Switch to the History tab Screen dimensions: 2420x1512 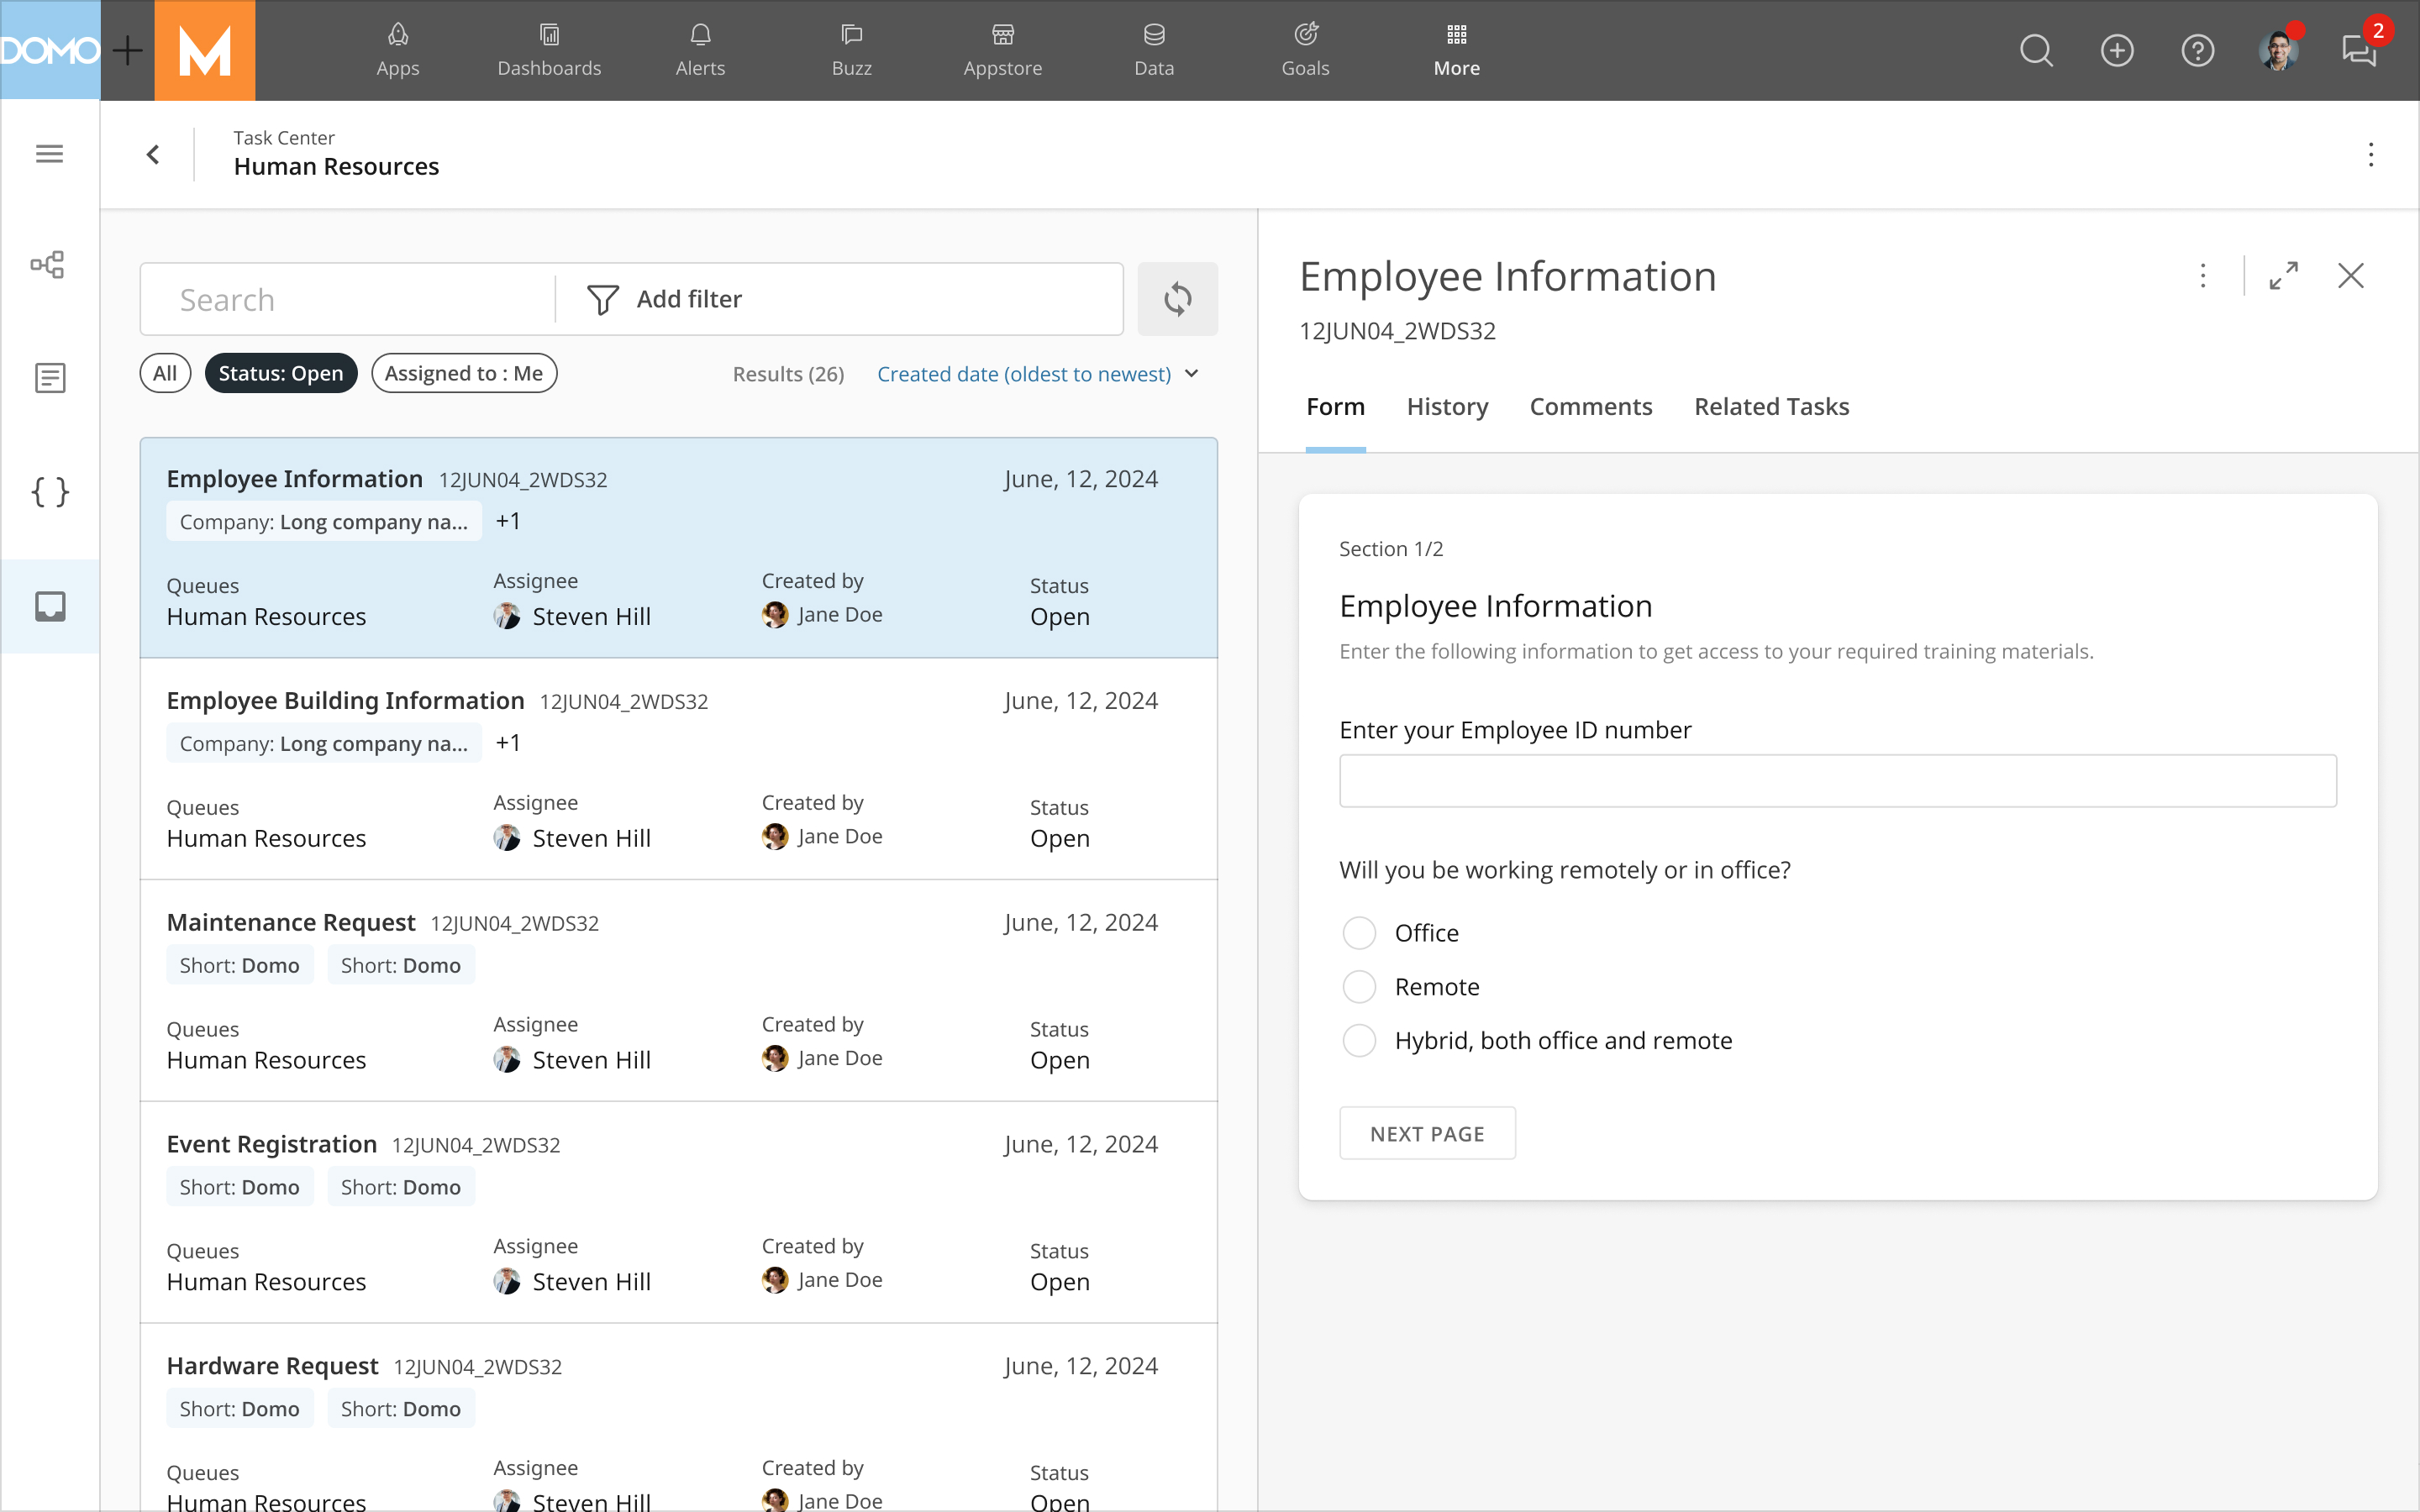click(x=1448, y=406)
